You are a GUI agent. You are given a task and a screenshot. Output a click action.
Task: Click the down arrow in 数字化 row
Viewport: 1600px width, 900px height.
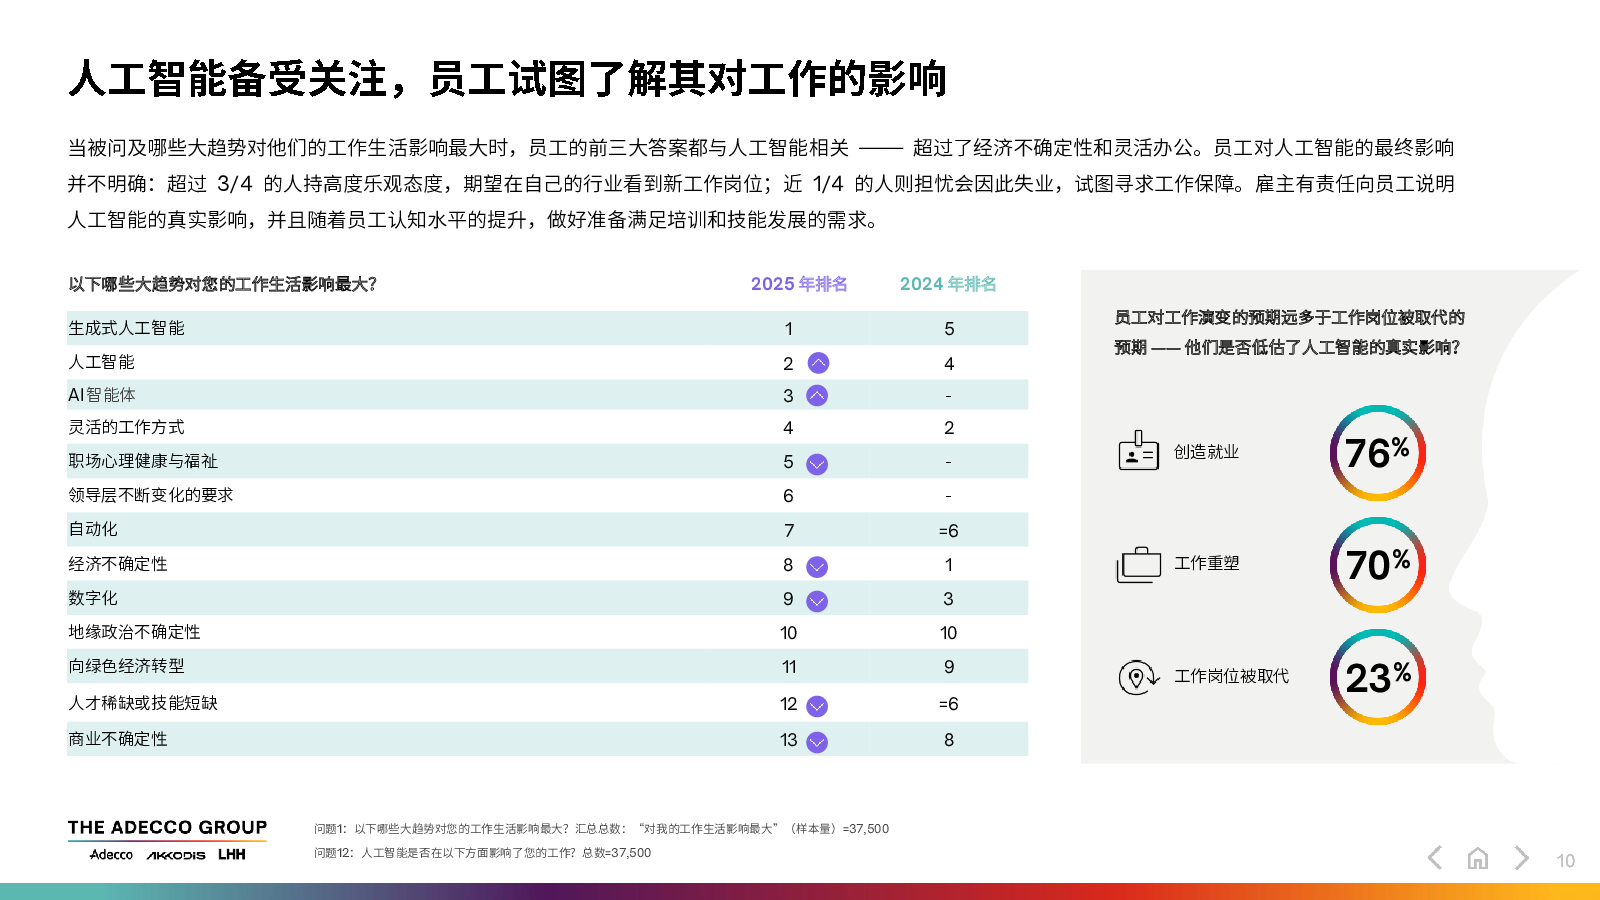pyautogui.click(x=817, y=601)
